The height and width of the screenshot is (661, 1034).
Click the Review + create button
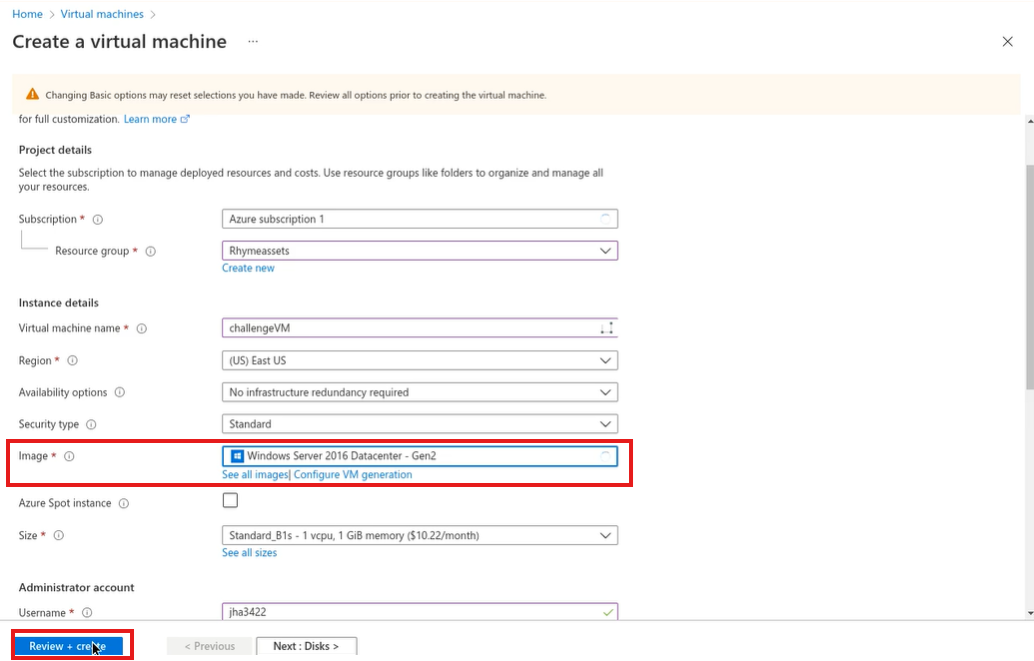point(67,646)
